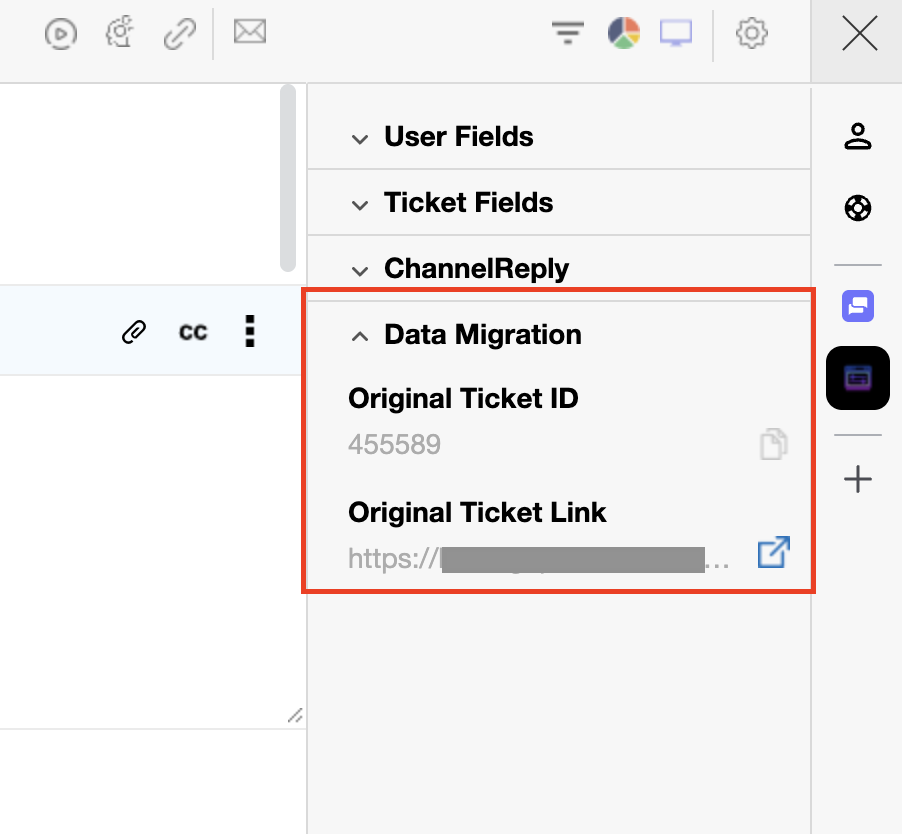This screenshot has width=902, height=834.
Task: Click the plus icon to add sidebar app
Action: pyautogui.click(x=858, y=480)
